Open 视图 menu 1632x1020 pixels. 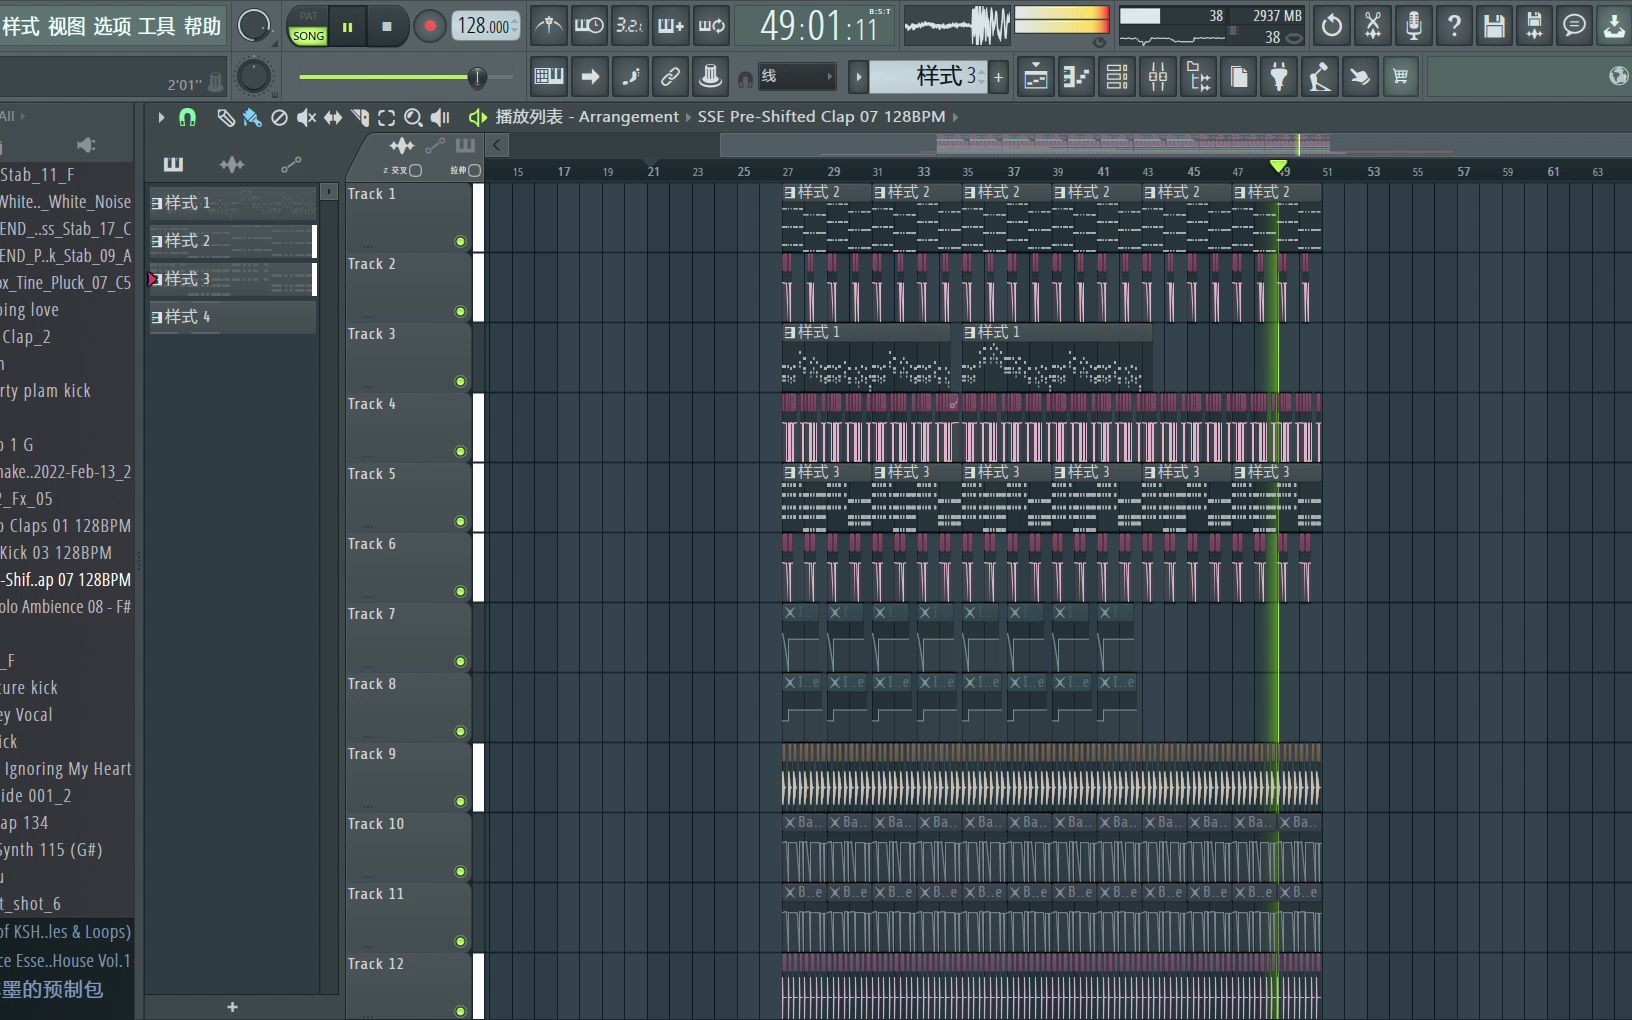(67, 27)
